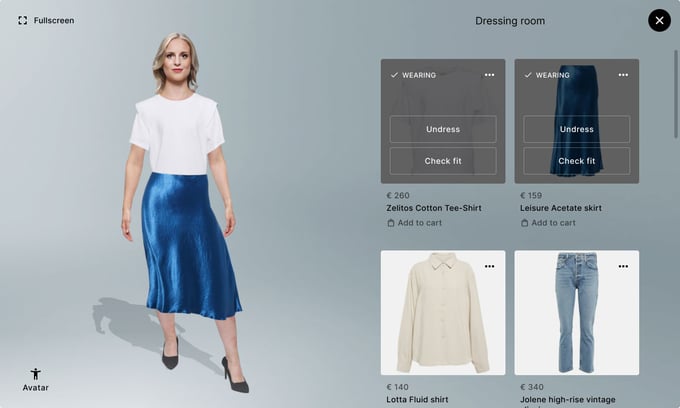Click the € 140 price
This screenshot has height=408, width=680.
(x=398, y=387)
